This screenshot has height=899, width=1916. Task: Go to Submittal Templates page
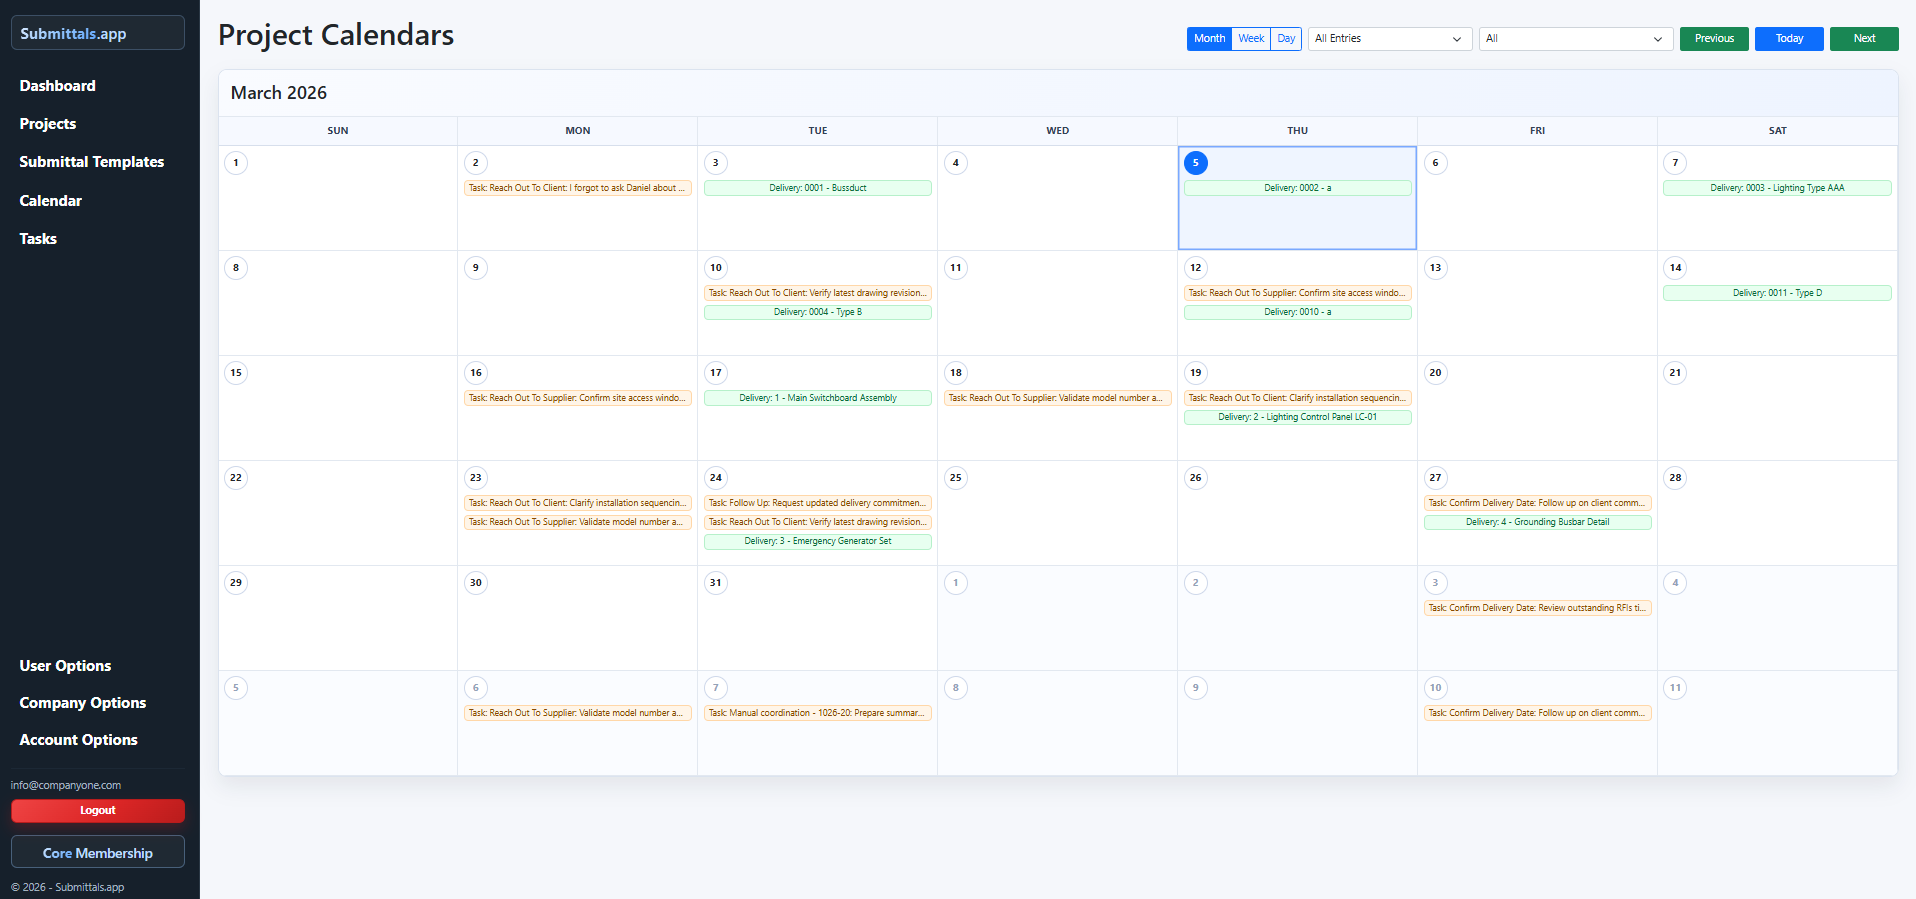click(92, 162)
